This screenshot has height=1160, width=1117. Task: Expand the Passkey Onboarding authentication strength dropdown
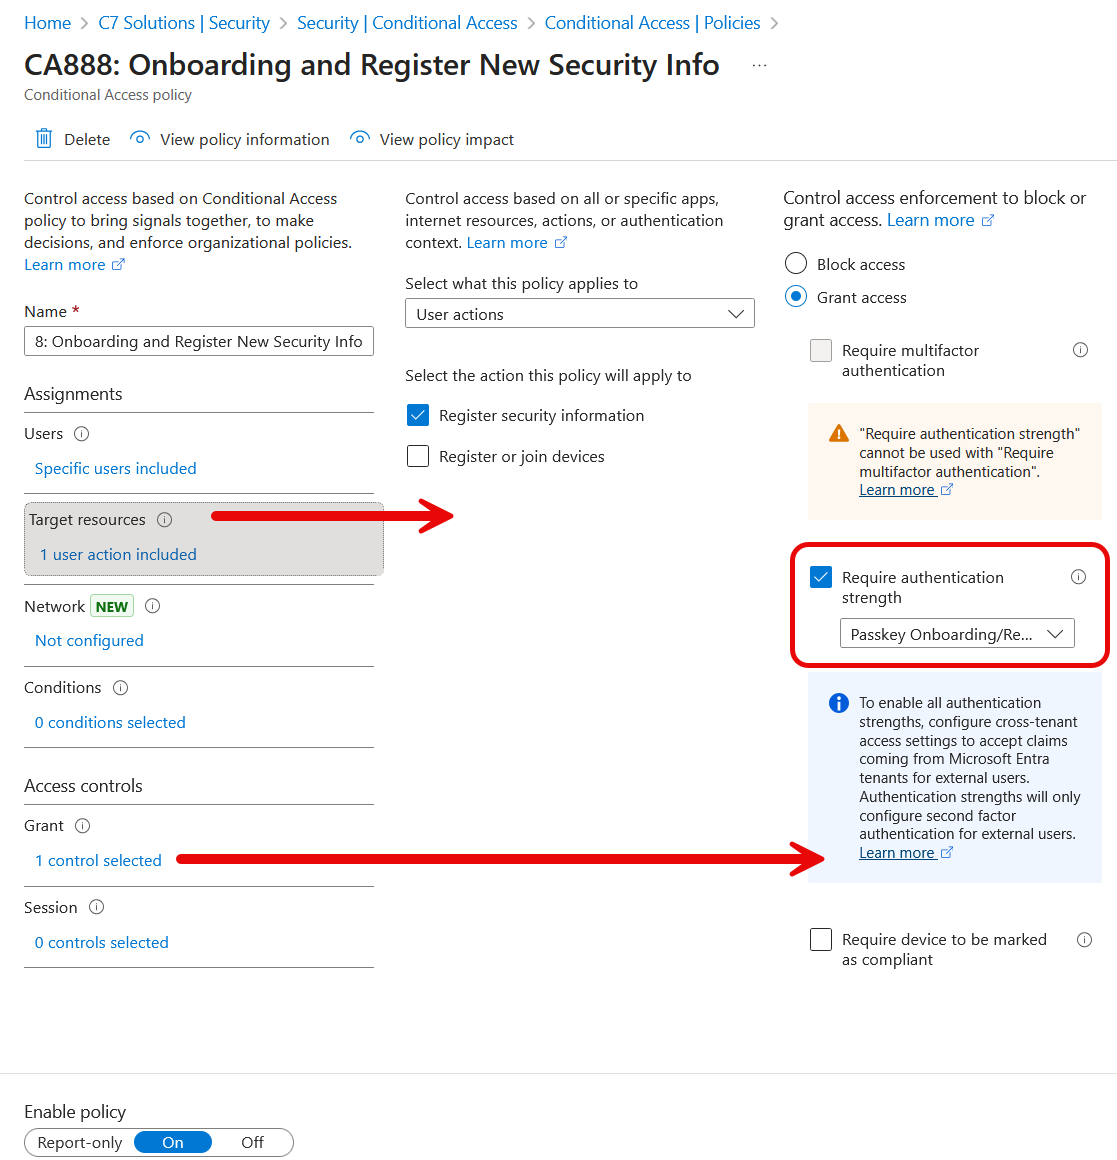(957, 634)
